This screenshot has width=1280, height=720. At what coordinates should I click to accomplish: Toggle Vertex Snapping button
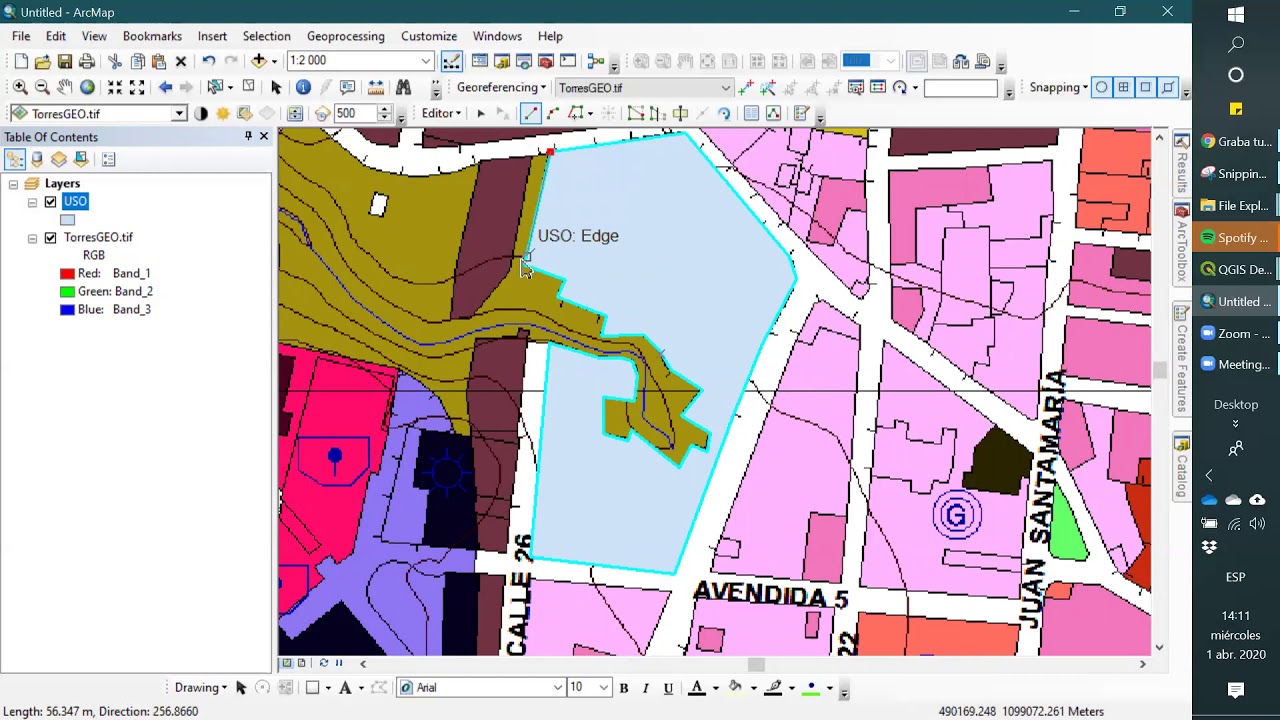tap(1146, 88)
